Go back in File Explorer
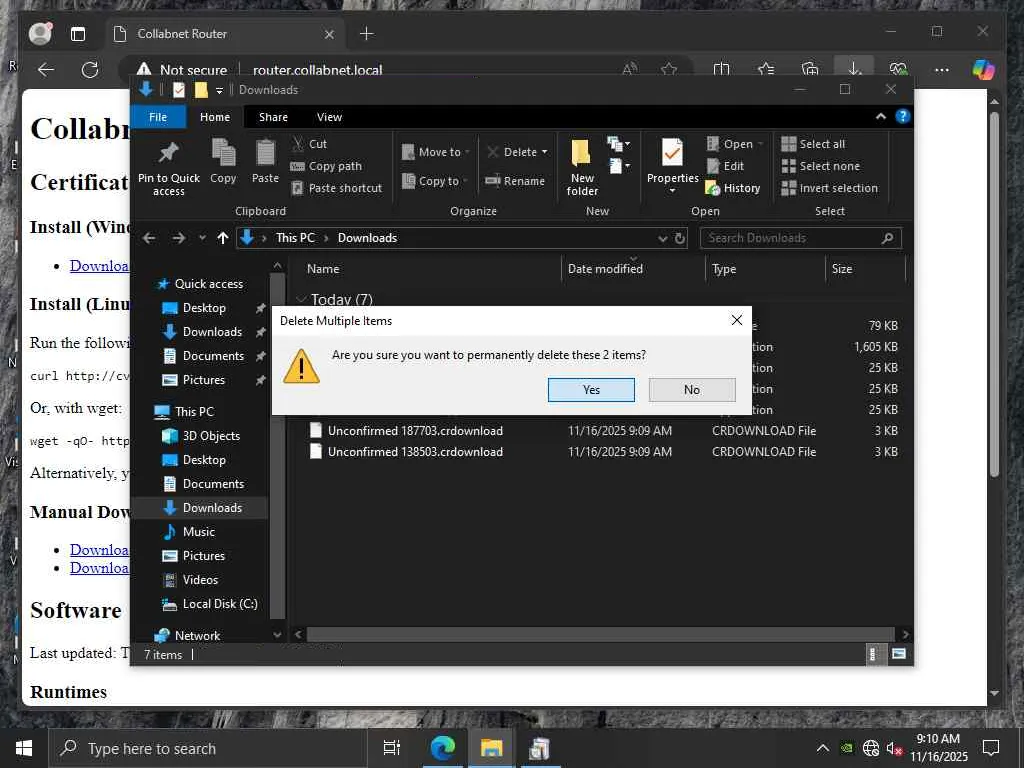 coord(150,238)
